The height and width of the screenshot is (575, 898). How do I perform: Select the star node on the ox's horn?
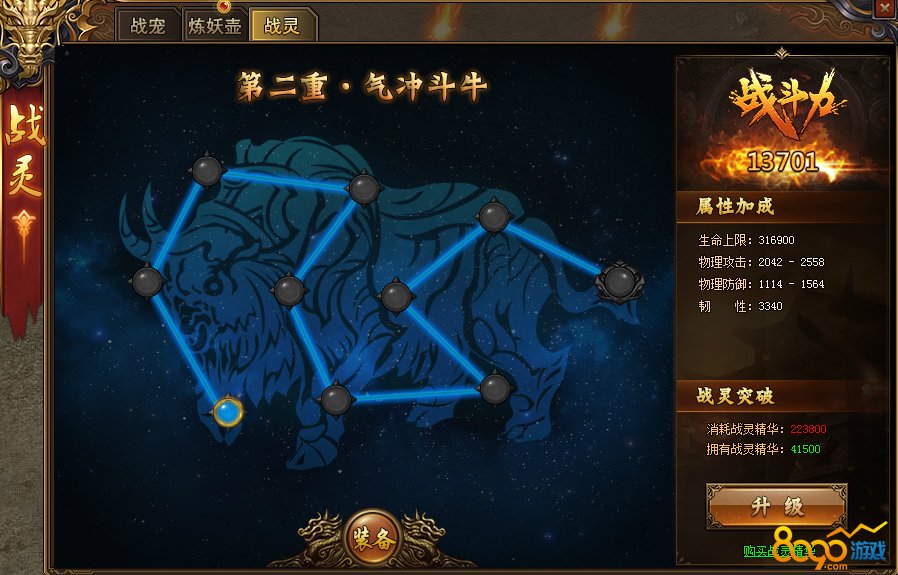point(148,281)
